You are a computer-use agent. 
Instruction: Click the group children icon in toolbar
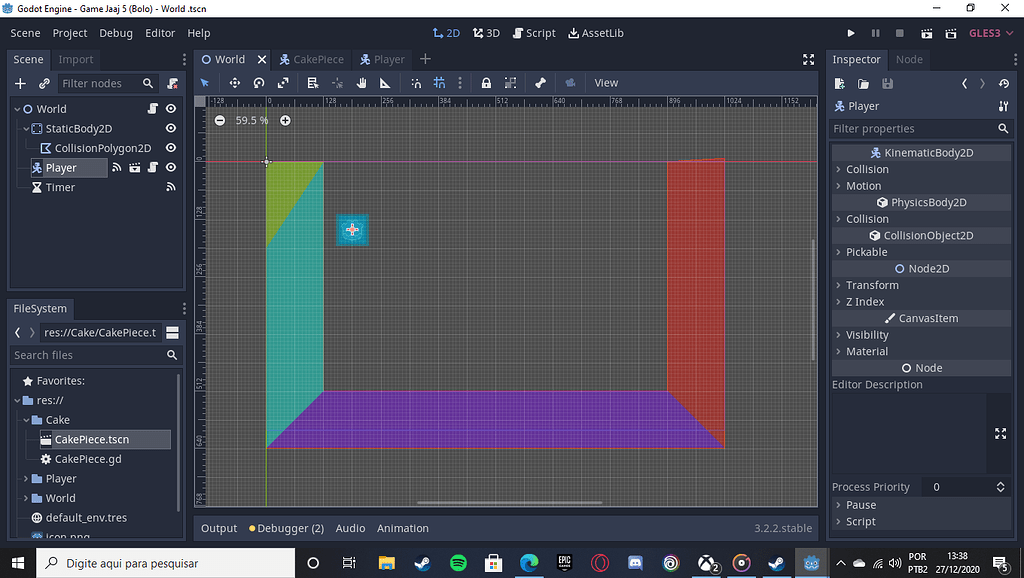[x=510, y=83]
